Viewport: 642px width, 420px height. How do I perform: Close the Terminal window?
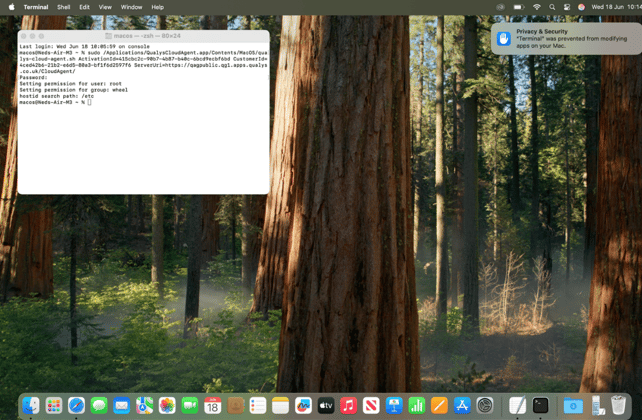(24, 36)
